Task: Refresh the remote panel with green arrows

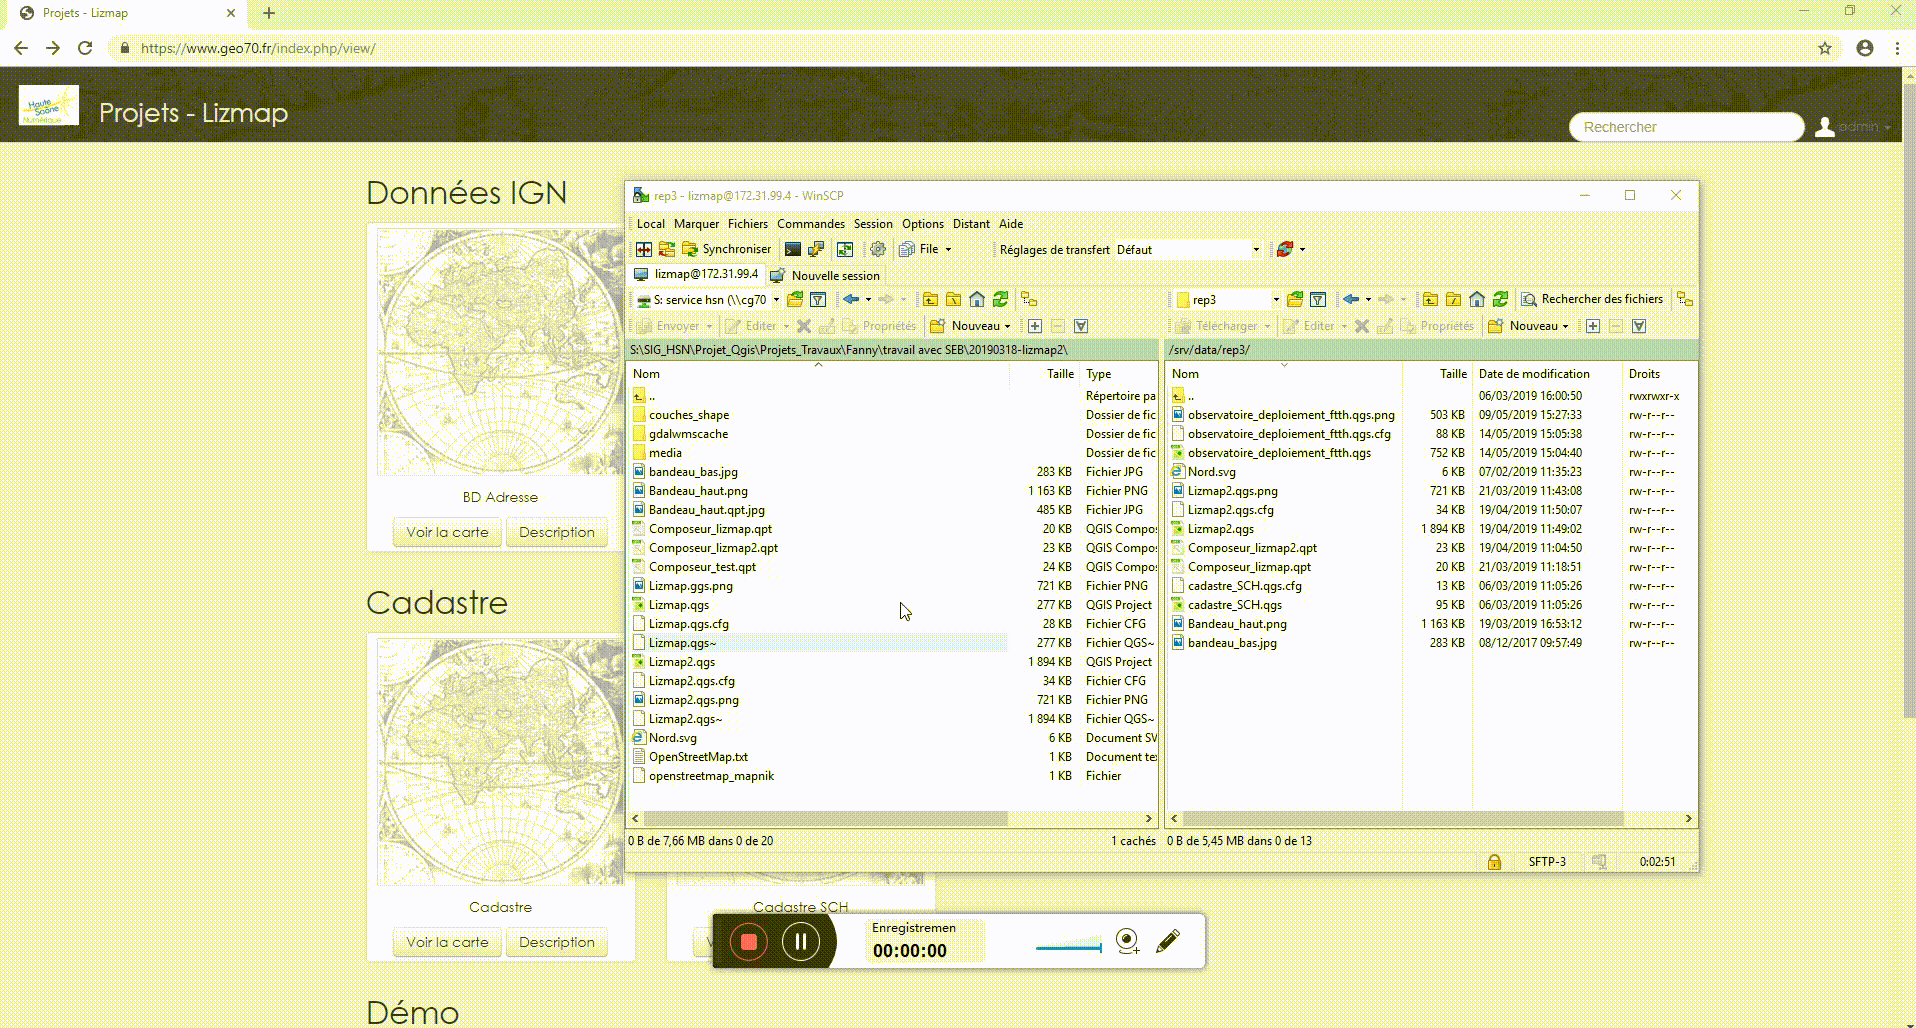Action: pos(1500,299)
